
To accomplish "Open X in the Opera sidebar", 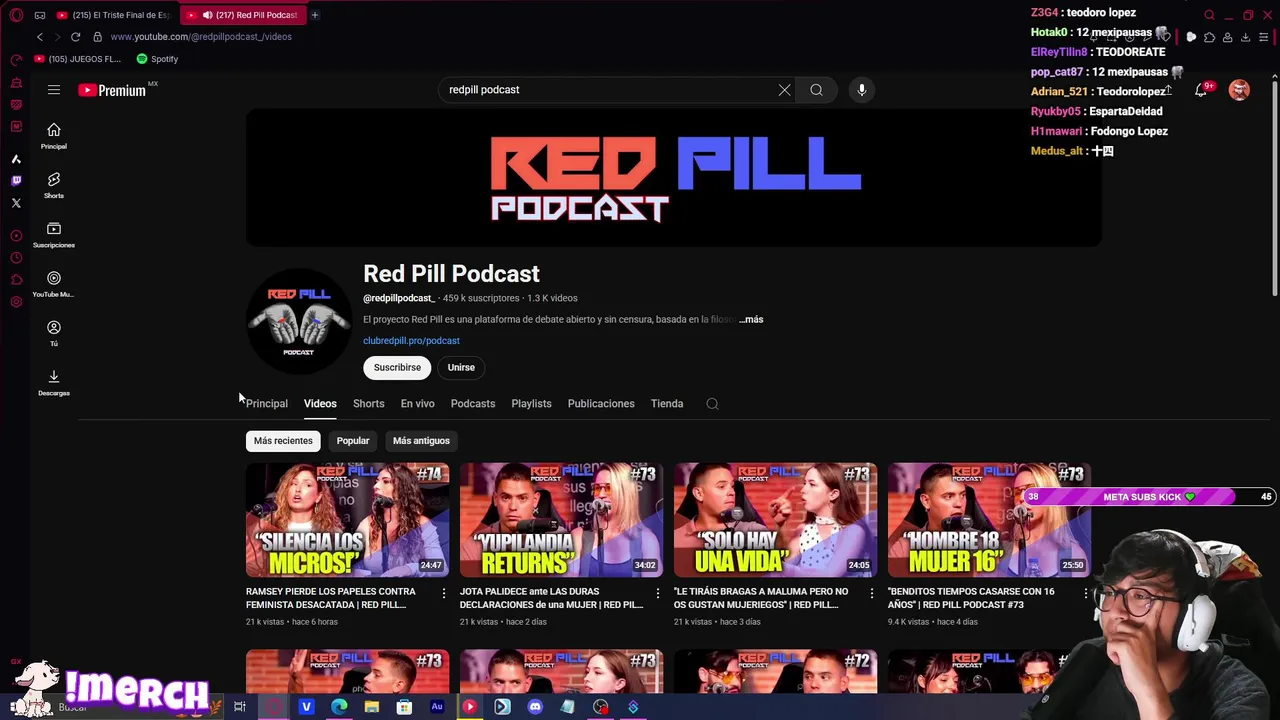I will point(16,203).
